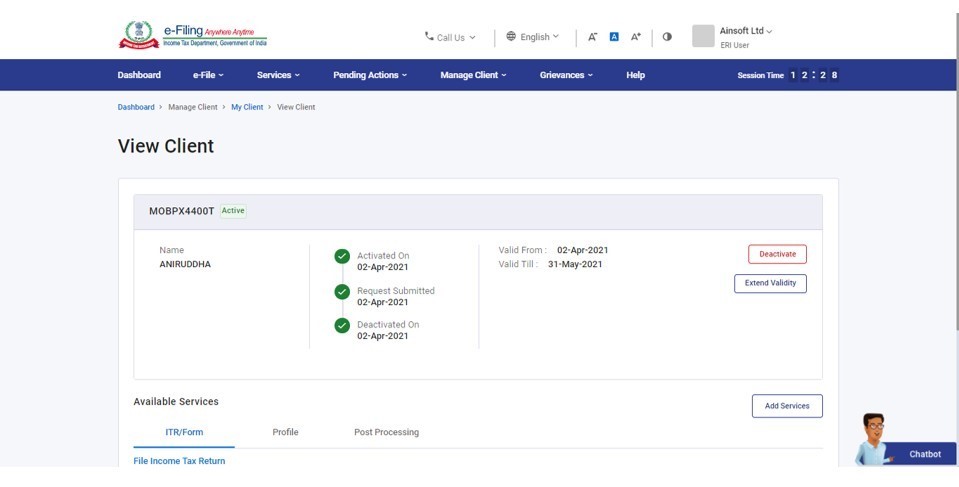Image resolution: width=959 pixels, height=487 pixels.
Task: Open the Manage Client menu
Action: click(473, 75)
